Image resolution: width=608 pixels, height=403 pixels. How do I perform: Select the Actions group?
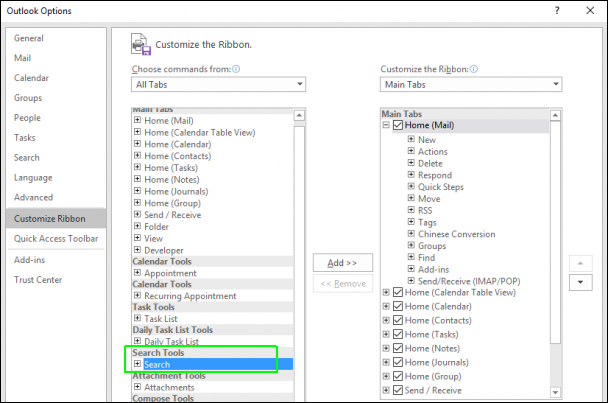(x=433, y=151)
